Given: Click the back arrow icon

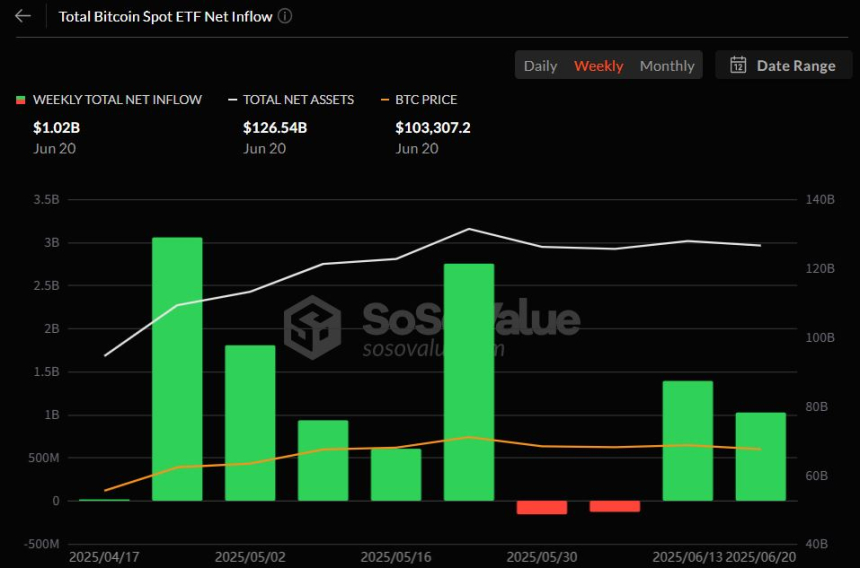Looking at the screenshot, I should tap(22, 16).
